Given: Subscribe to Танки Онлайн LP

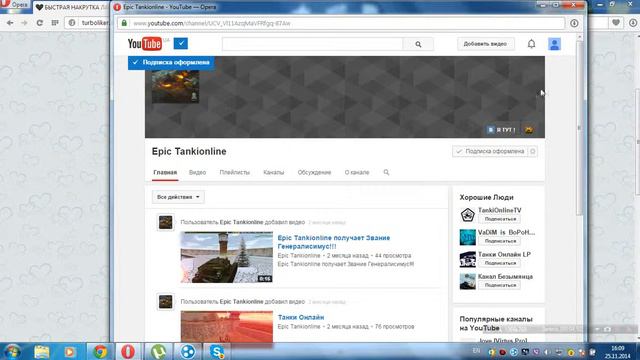Looking at the screenshot, I should pos(500,263).
